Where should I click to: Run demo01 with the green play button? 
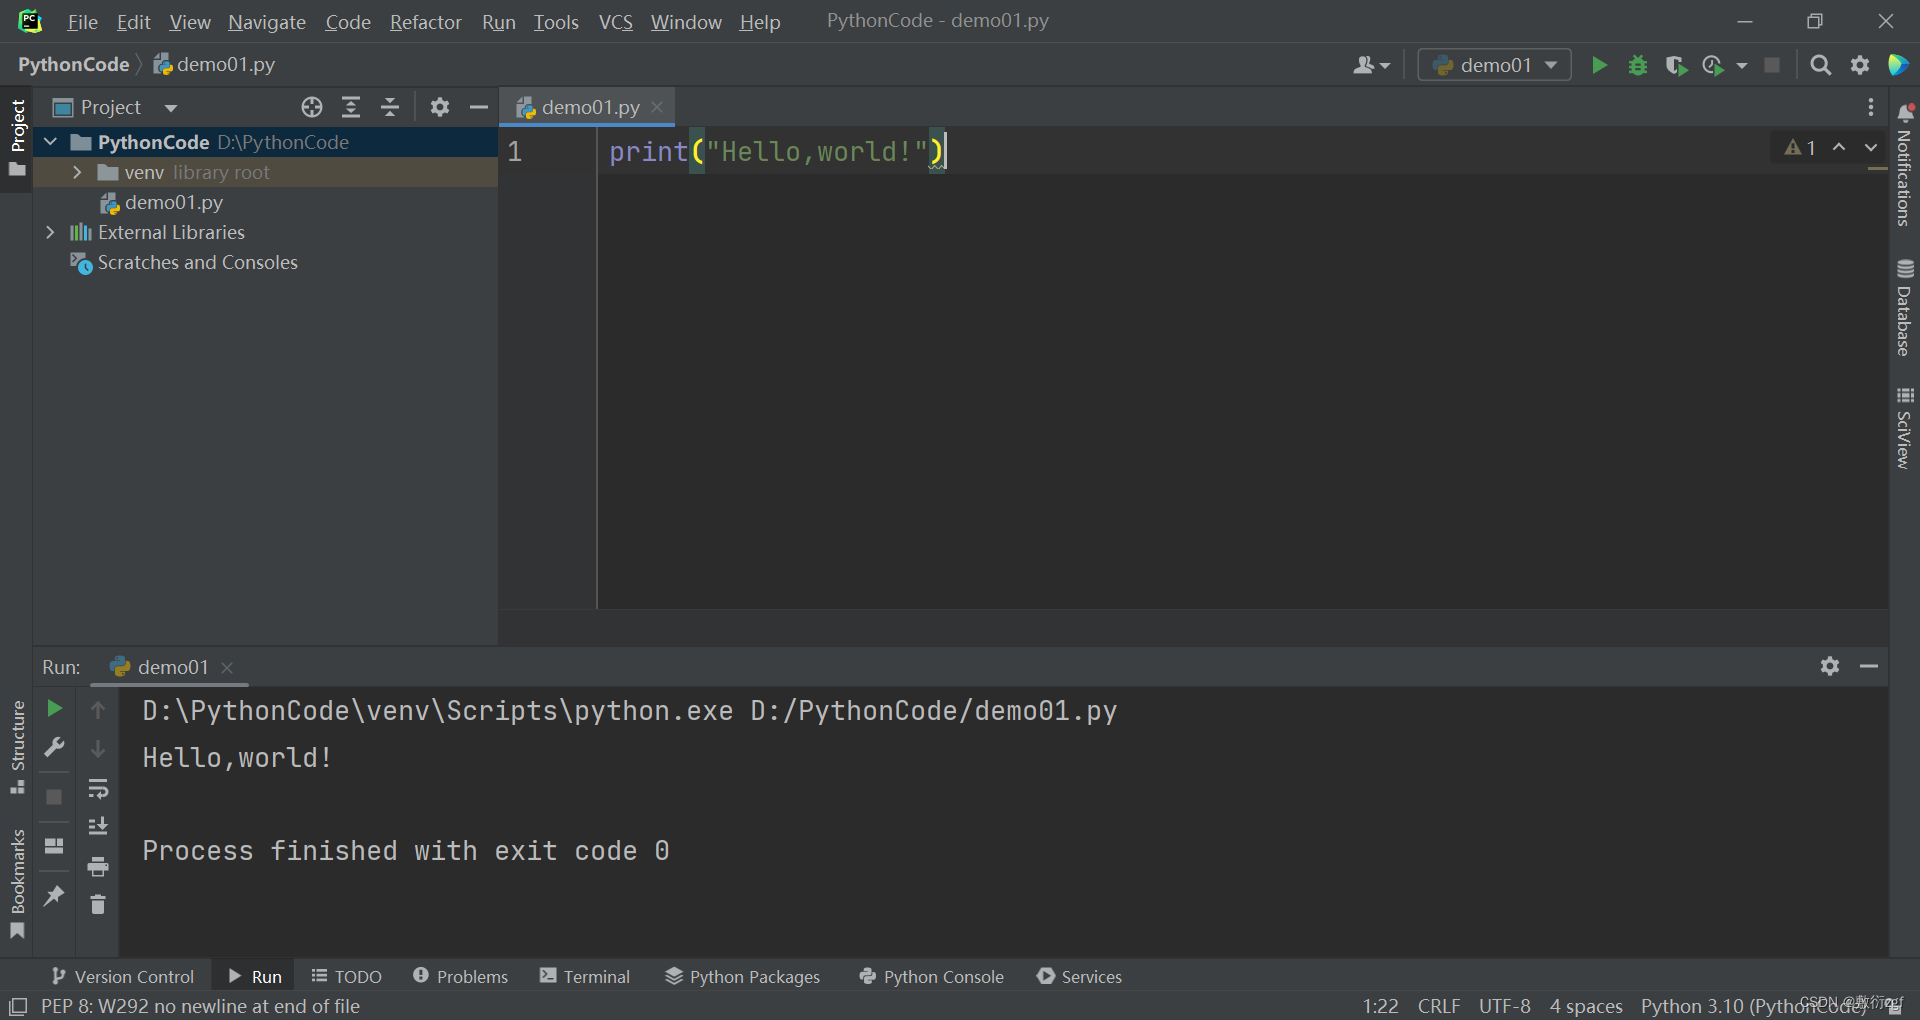pos(1599,65)
